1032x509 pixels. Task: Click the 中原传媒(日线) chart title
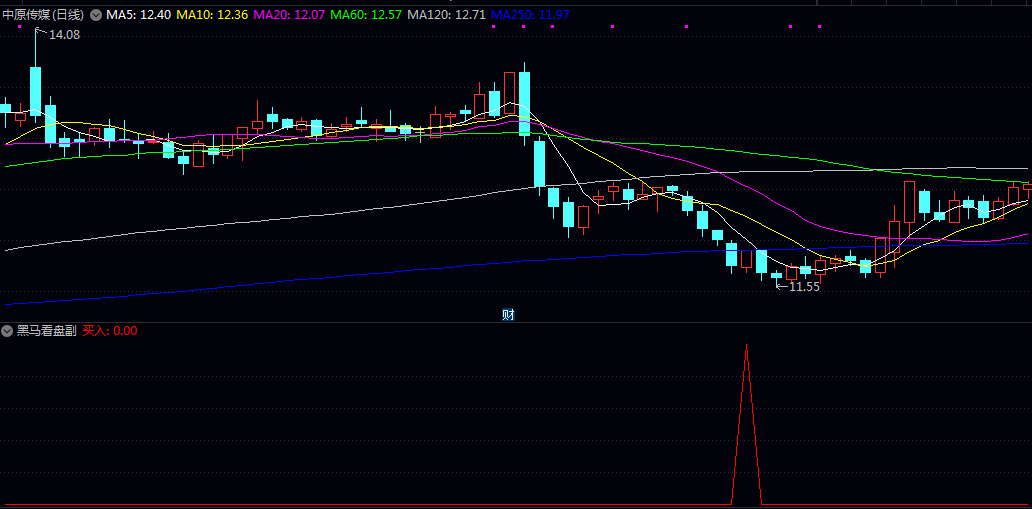point(44,15)
